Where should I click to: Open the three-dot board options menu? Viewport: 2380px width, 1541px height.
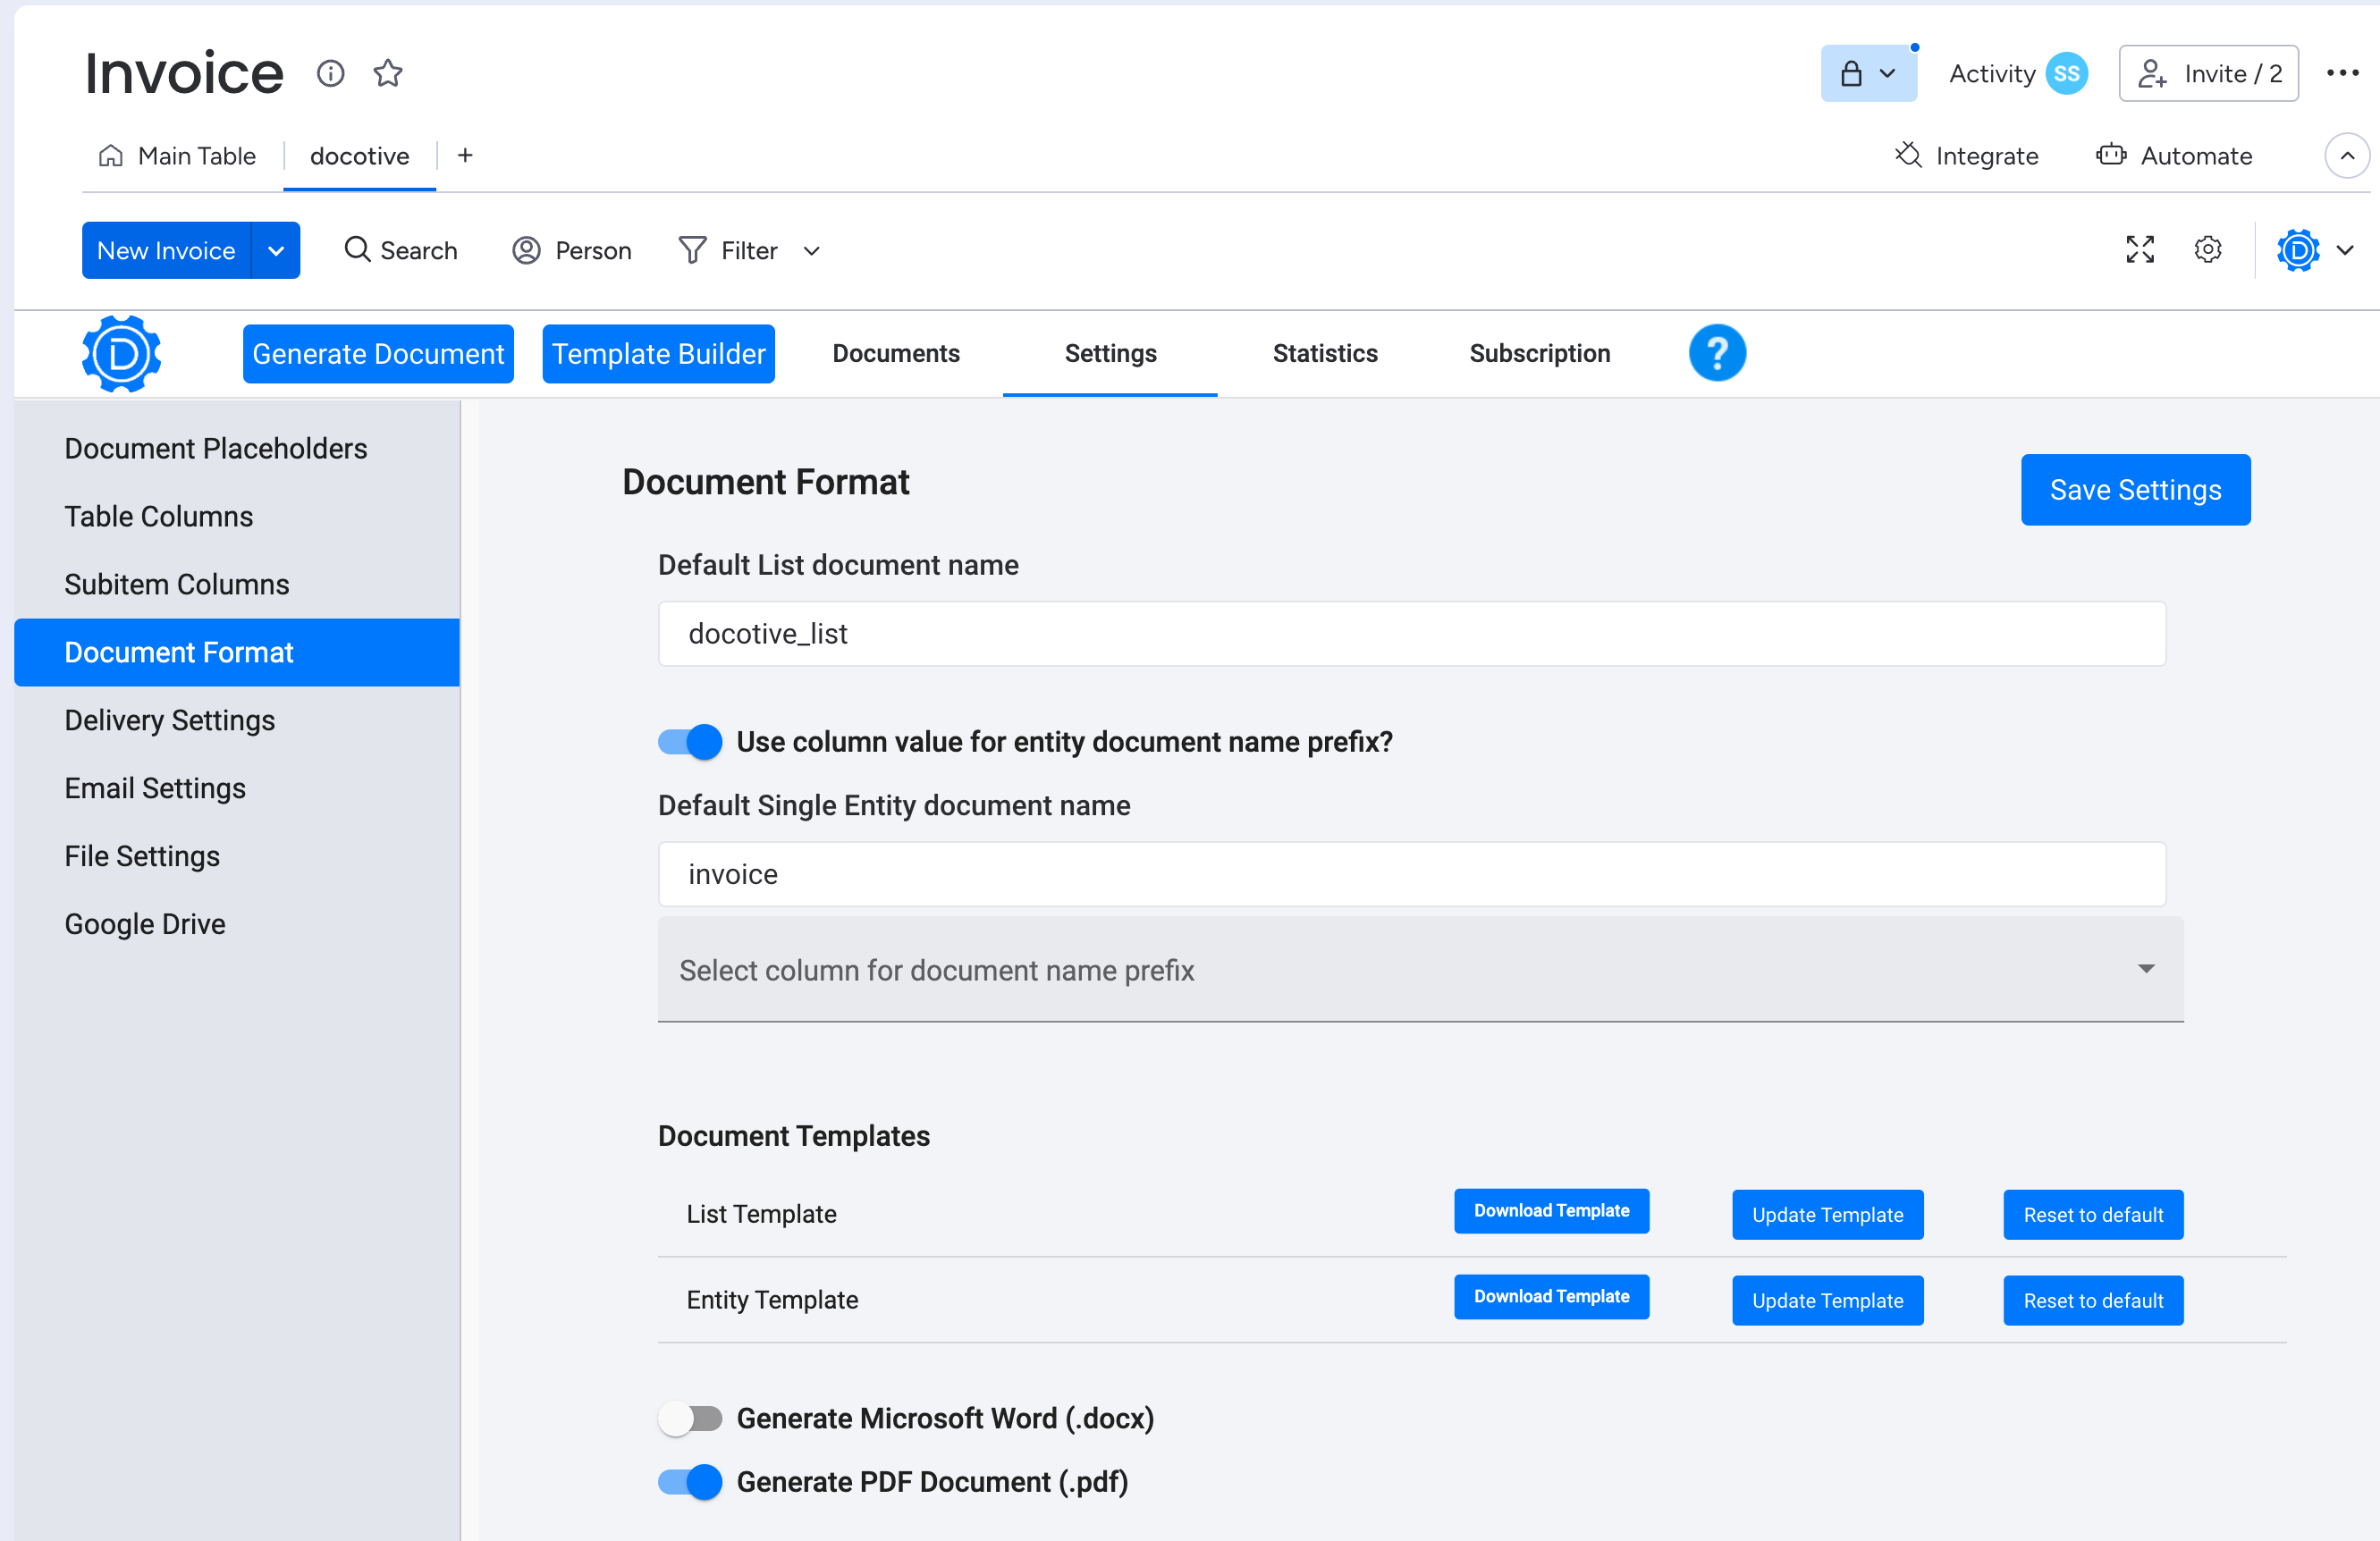(2342, 73)
